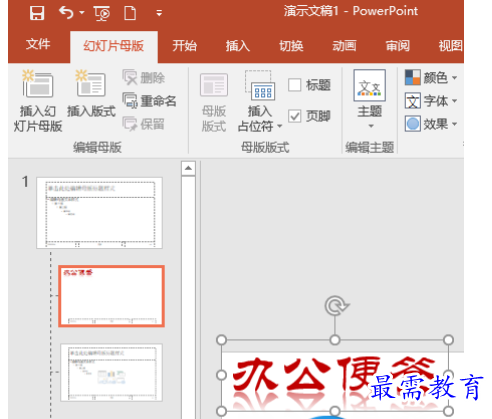
Task: Open the 审阅 ribbon tab
Action: [x=398, y=46]
